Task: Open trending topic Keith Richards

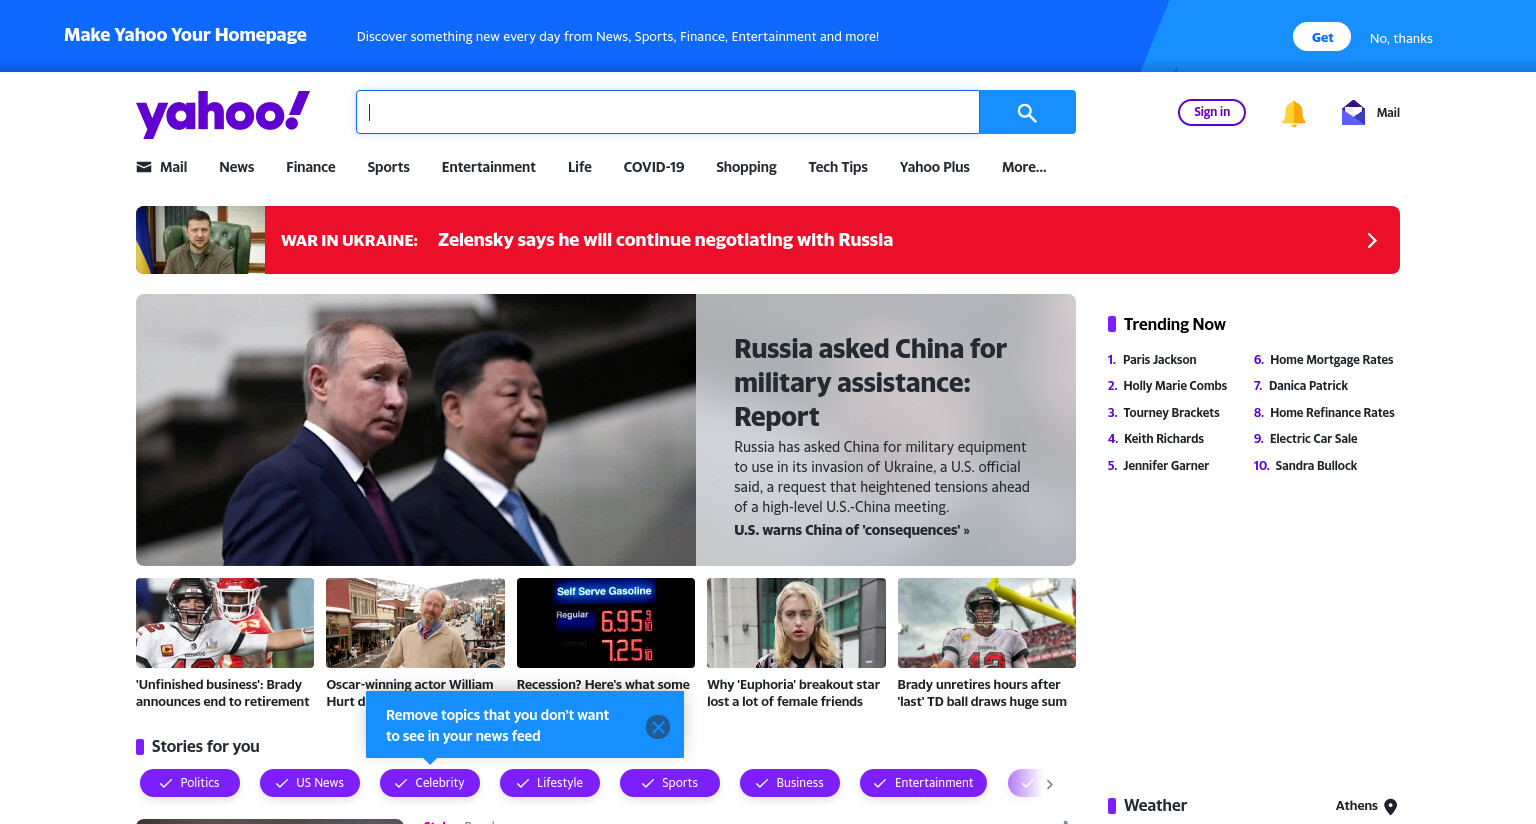Action: pos(1163,439)
